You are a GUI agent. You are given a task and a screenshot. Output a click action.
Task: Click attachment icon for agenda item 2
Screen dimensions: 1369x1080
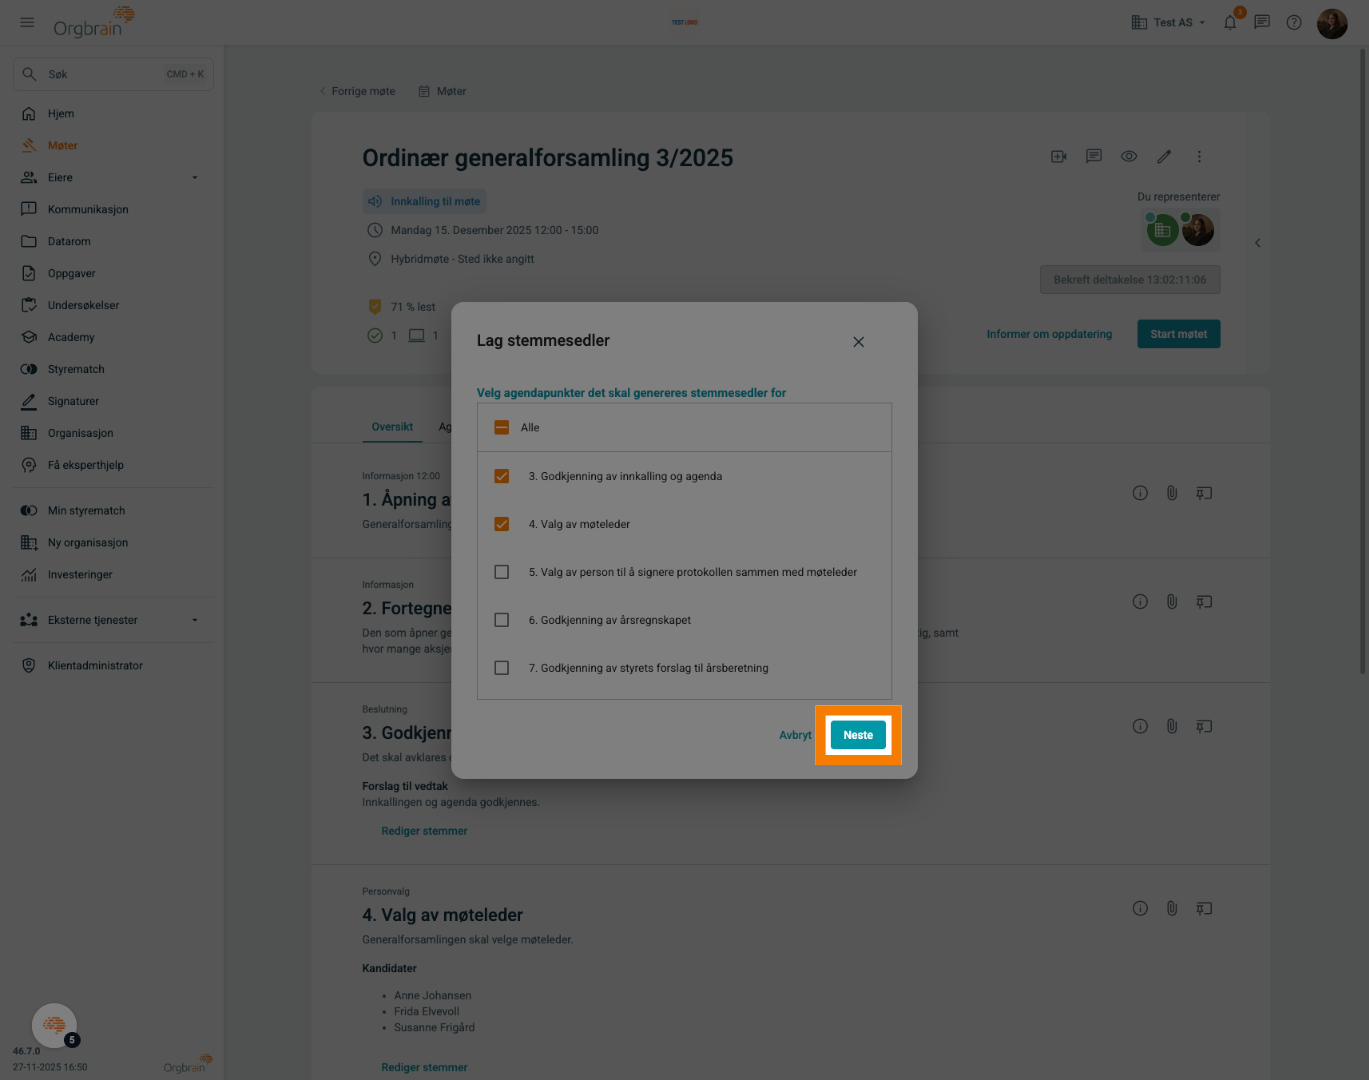pyautogui.click(x=1172, y=602)
